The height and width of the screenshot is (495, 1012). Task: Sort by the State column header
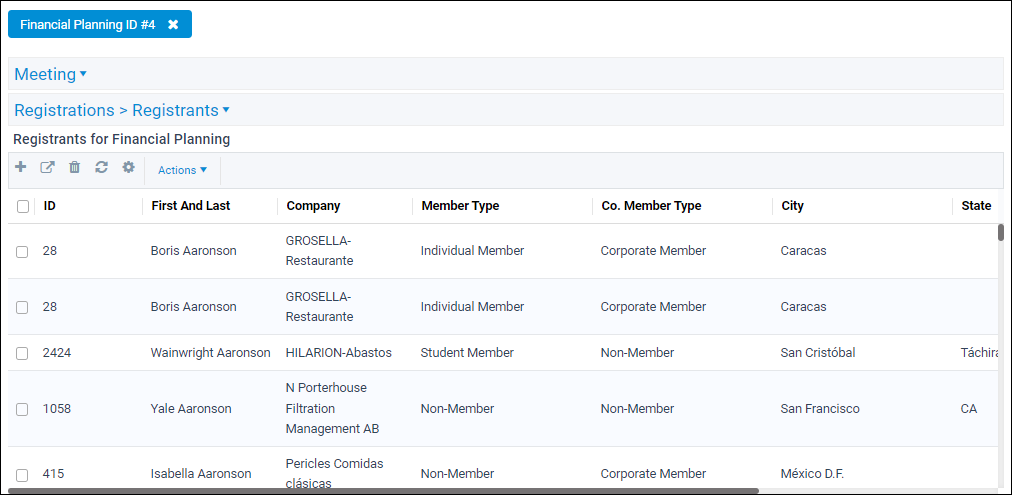(976, 206)
